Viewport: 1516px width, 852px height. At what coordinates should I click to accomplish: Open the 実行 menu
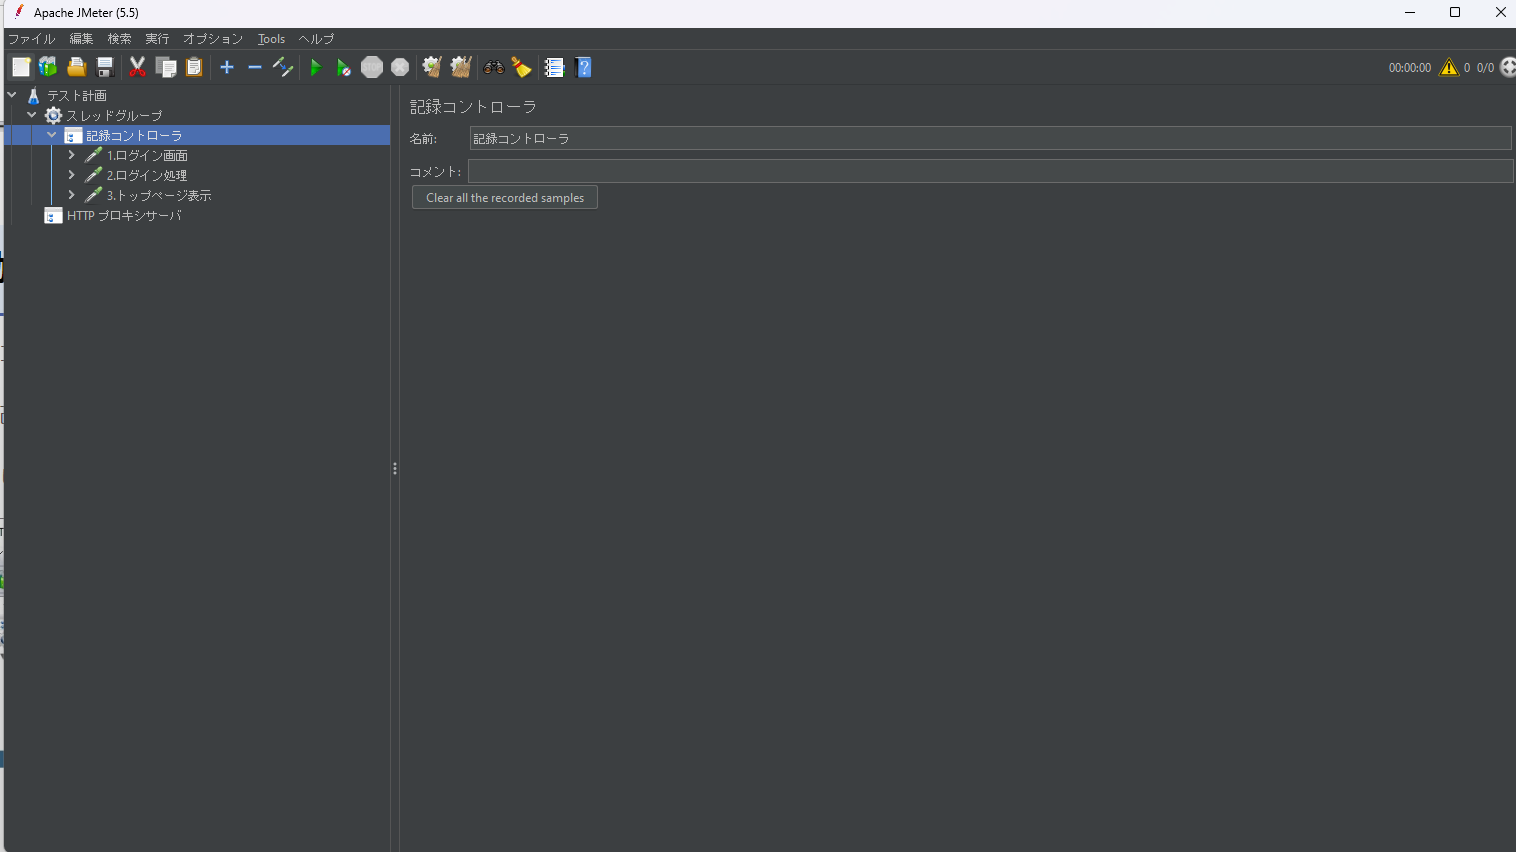pos(157,39)
